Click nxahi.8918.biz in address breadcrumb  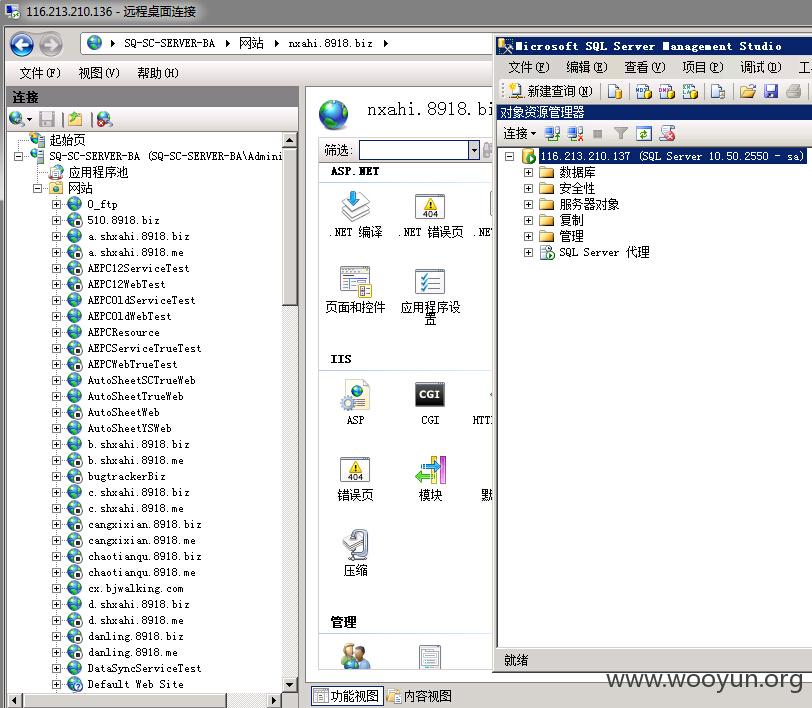point(330,44)
